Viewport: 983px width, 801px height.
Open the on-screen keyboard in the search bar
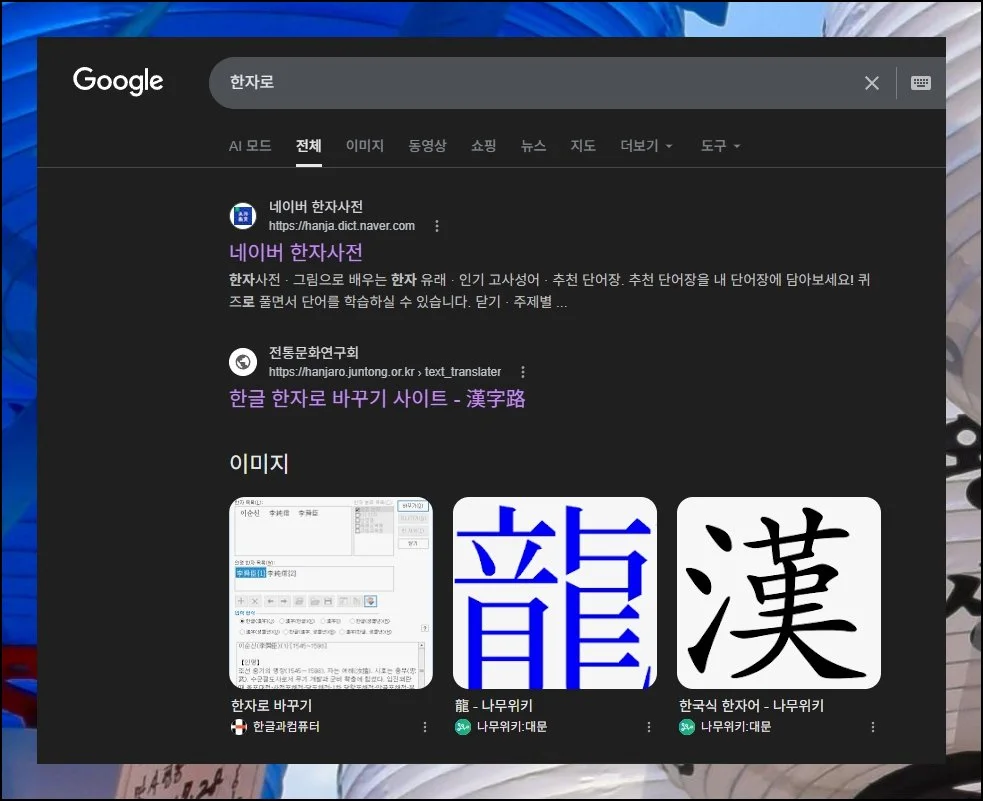[x=919, y=83]
